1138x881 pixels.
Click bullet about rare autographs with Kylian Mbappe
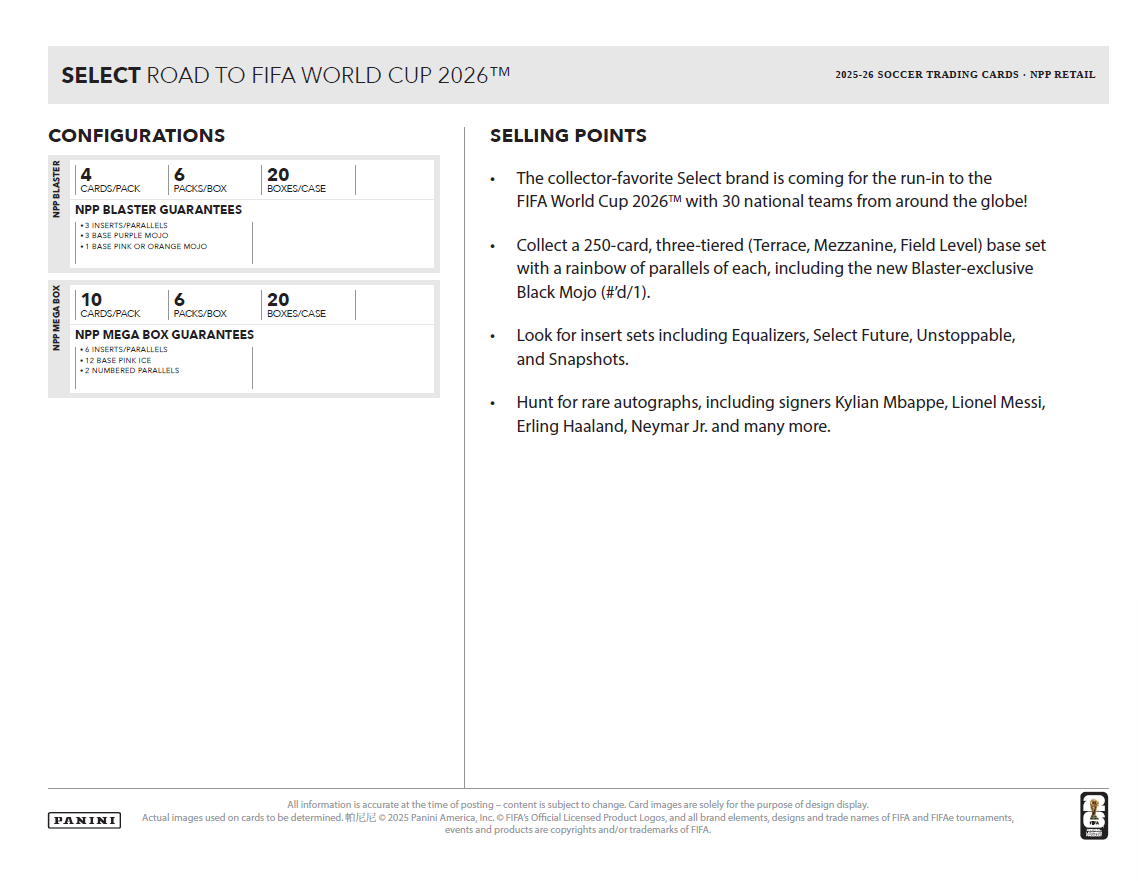781,414
